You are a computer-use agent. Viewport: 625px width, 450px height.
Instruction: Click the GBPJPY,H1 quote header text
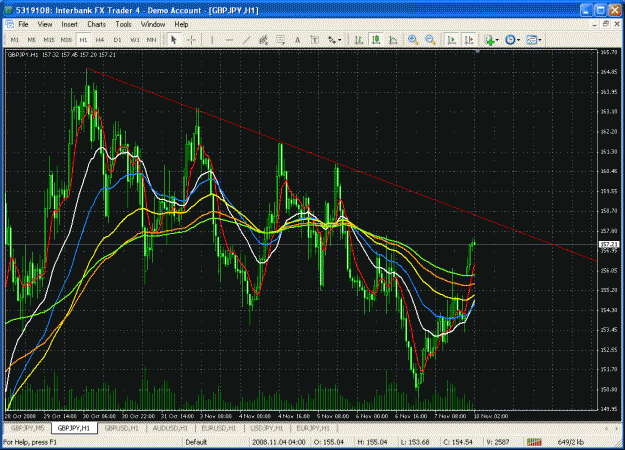[x=62, y=55]
